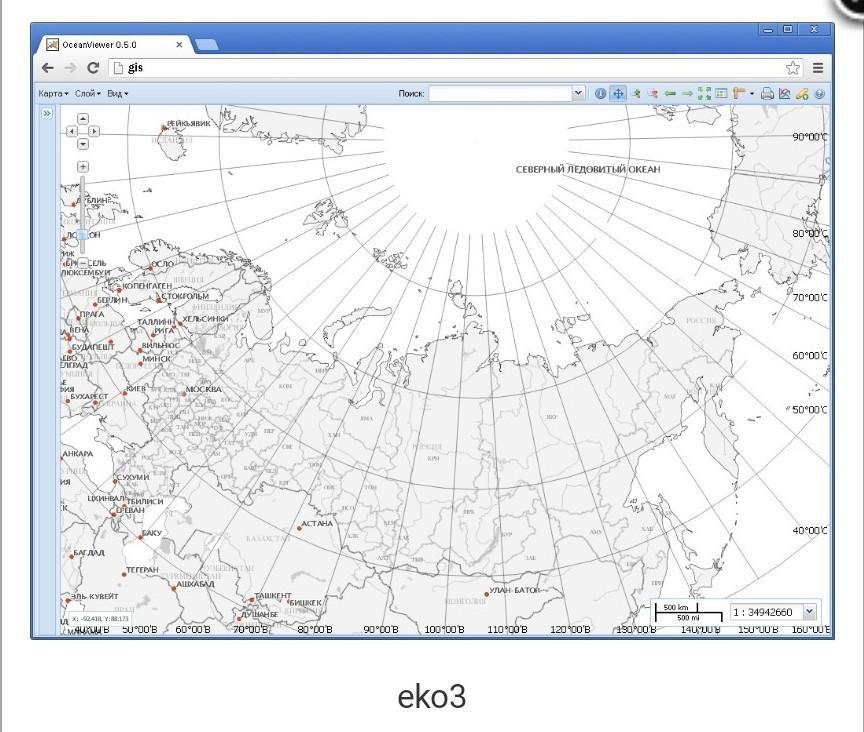Viewport: 864px width, 732px height.
Task: Click the address bar showing gis
Action: (449, 68)
